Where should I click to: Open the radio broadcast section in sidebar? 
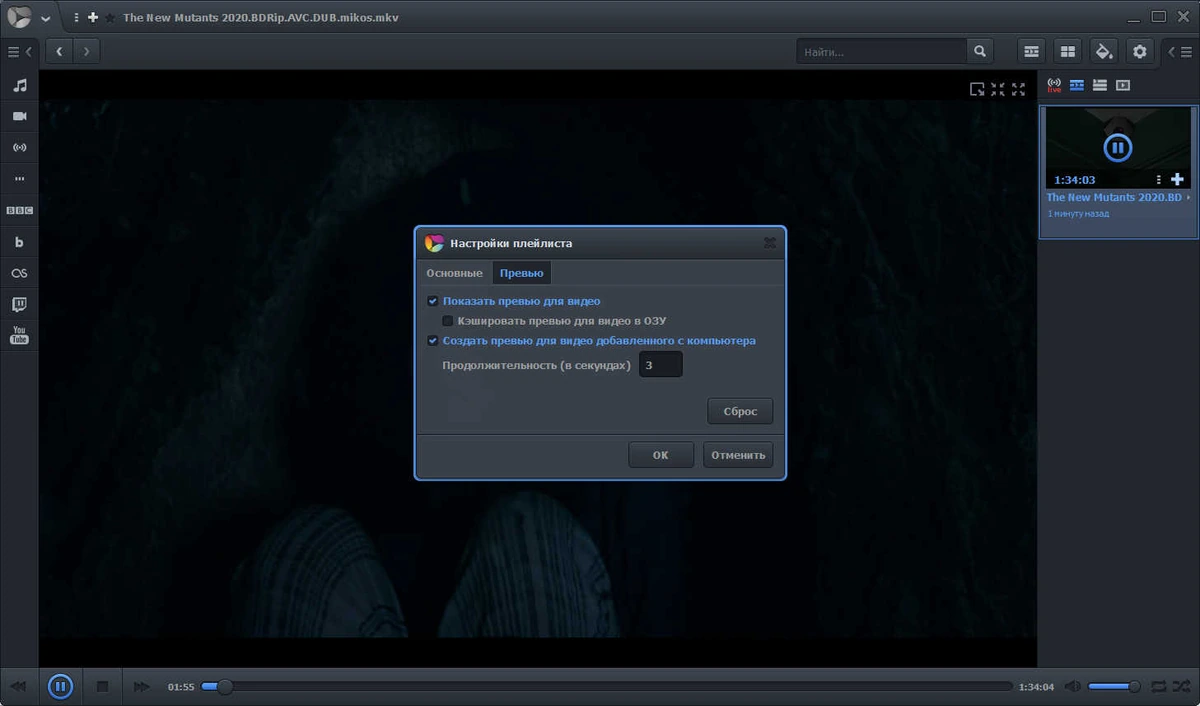19,148
